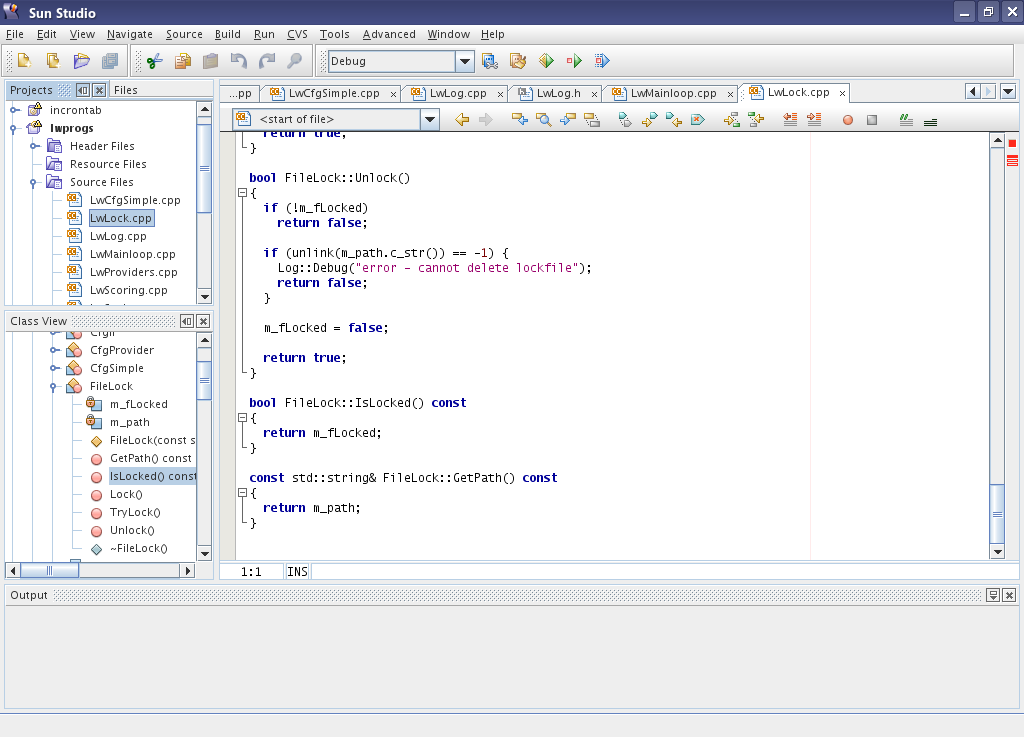Select LwScoring.cpp in the project tree

[129, 290]
